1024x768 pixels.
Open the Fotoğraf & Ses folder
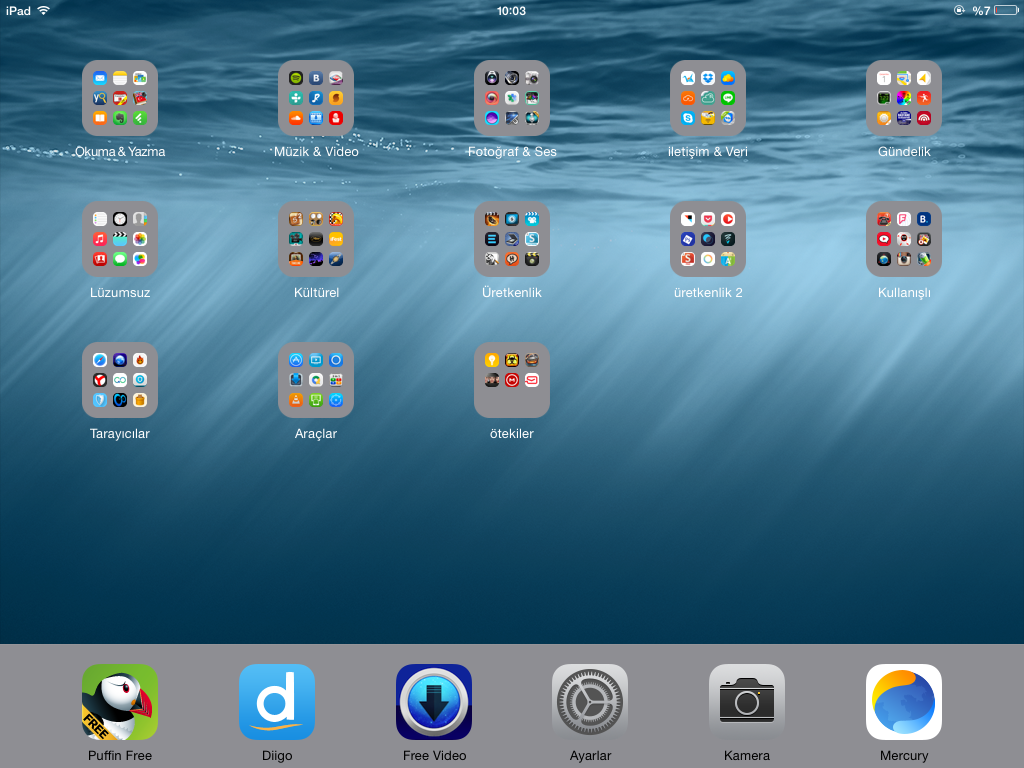pyautogui.click(x=512, y=98)
